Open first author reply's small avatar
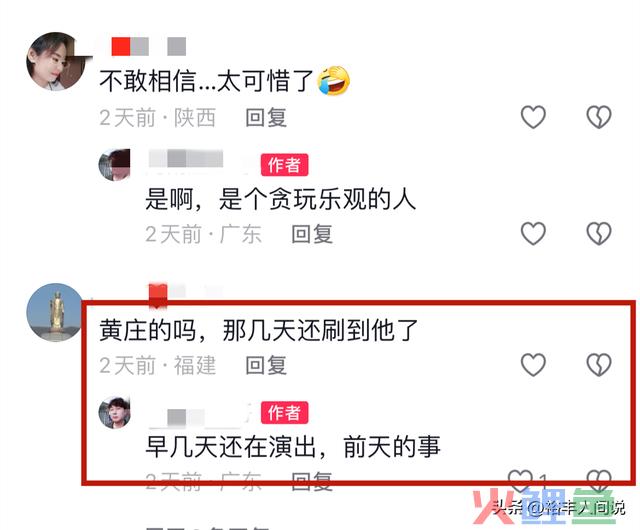Screen dimensions: 640x530 point(115,165)
